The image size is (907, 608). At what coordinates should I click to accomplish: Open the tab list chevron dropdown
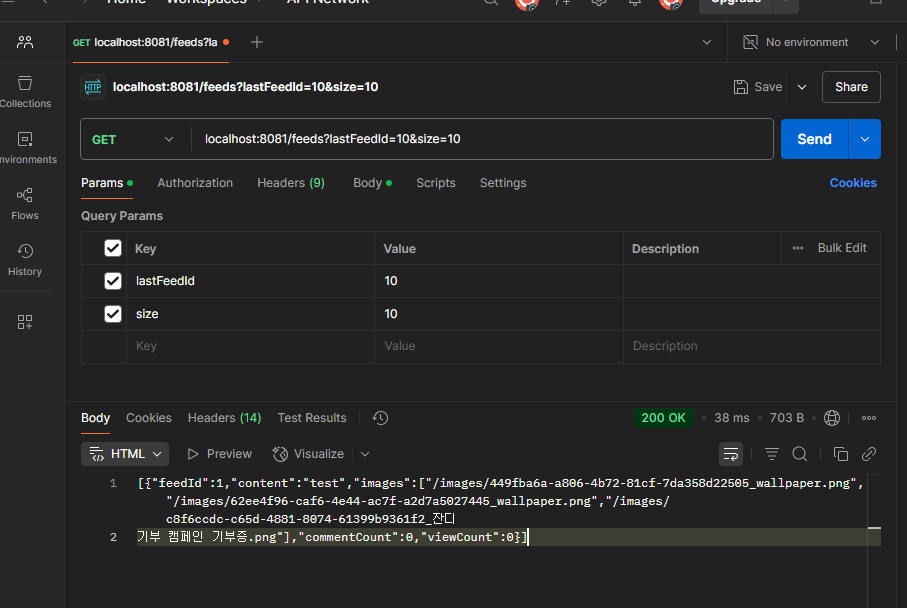click(x=706, y=42)
